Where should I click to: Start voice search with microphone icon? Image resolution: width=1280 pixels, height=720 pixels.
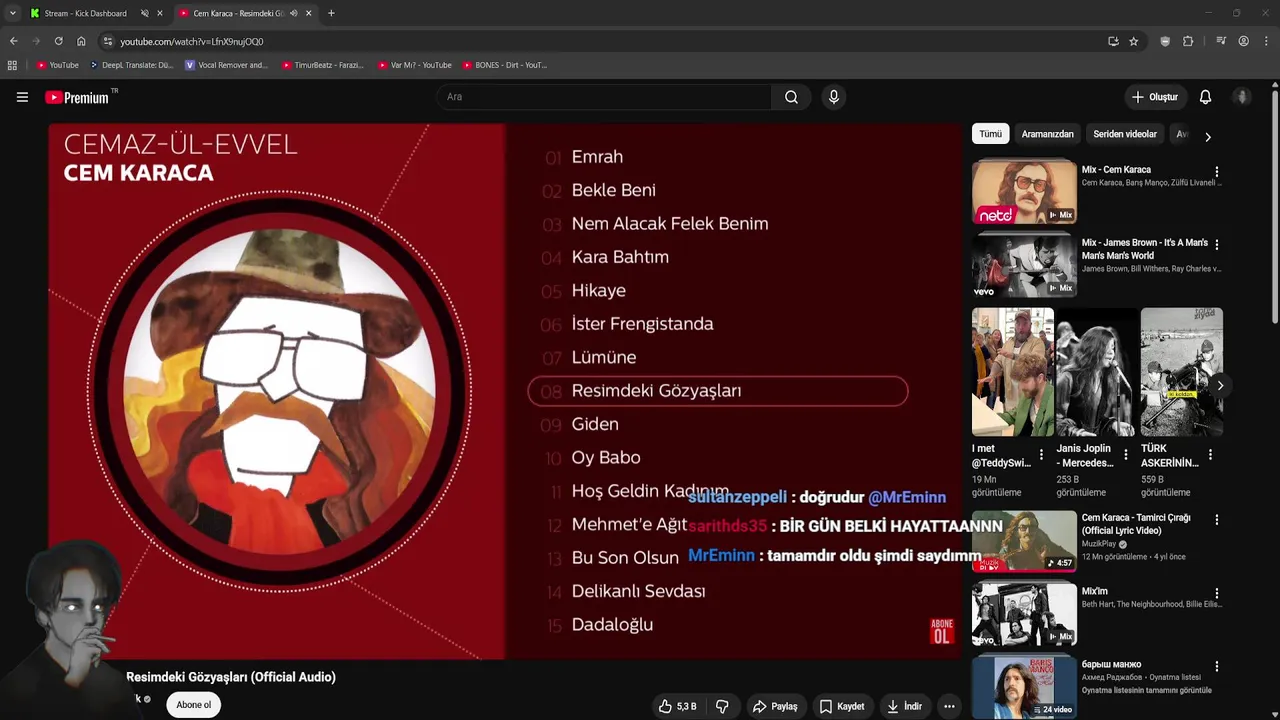pyautogui.click(x=834, y=97)
